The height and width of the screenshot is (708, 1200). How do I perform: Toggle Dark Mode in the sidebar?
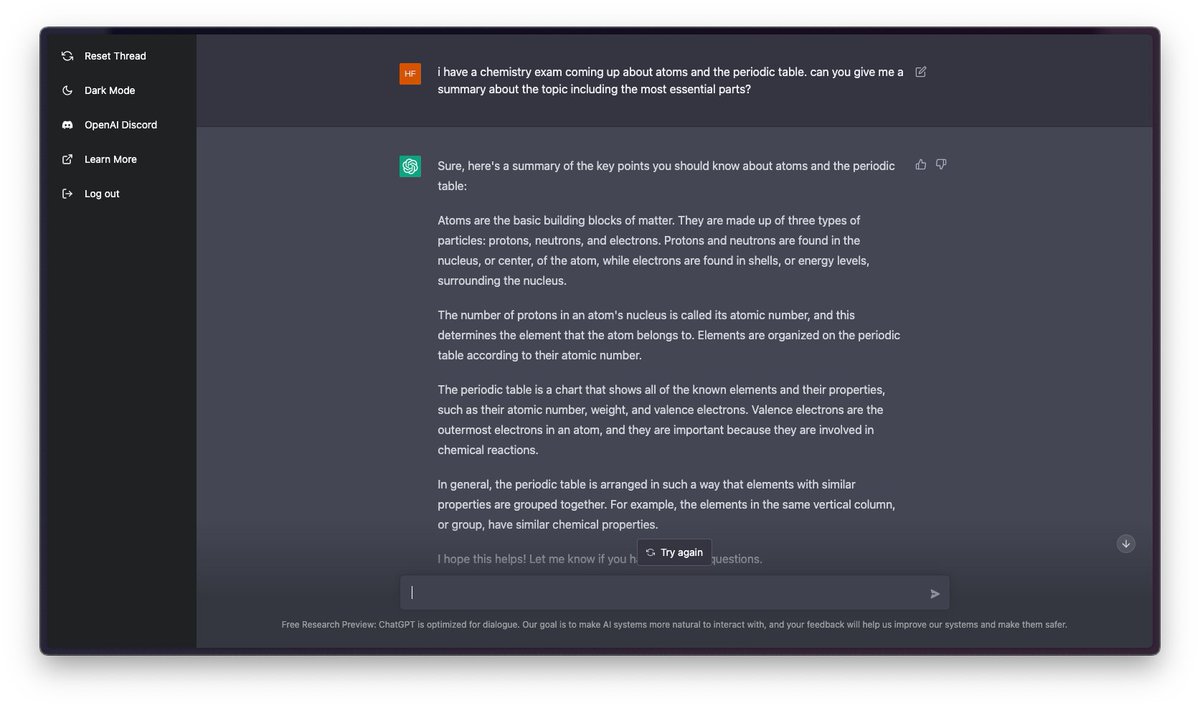click(x=109, y=91)
